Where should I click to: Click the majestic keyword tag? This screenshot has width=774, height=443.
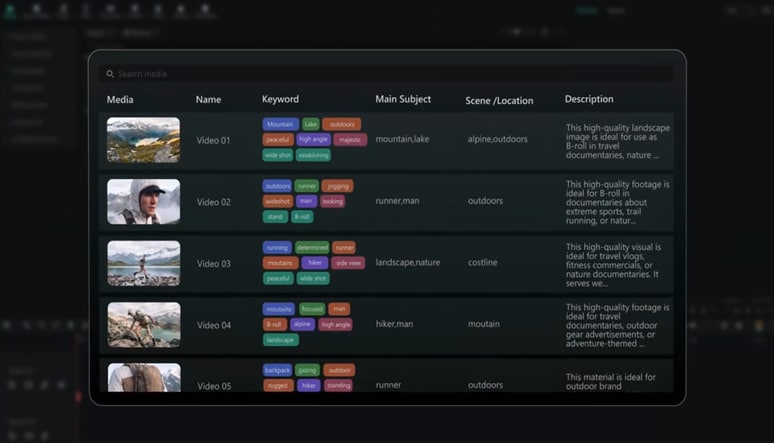[x=350, y=140]
